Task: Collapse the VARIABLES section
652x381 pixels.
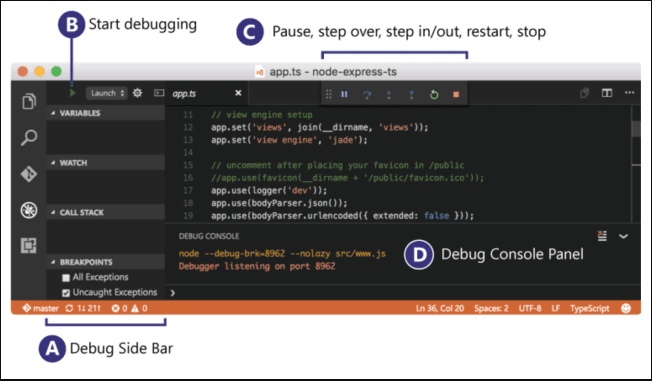Action: 106,113
